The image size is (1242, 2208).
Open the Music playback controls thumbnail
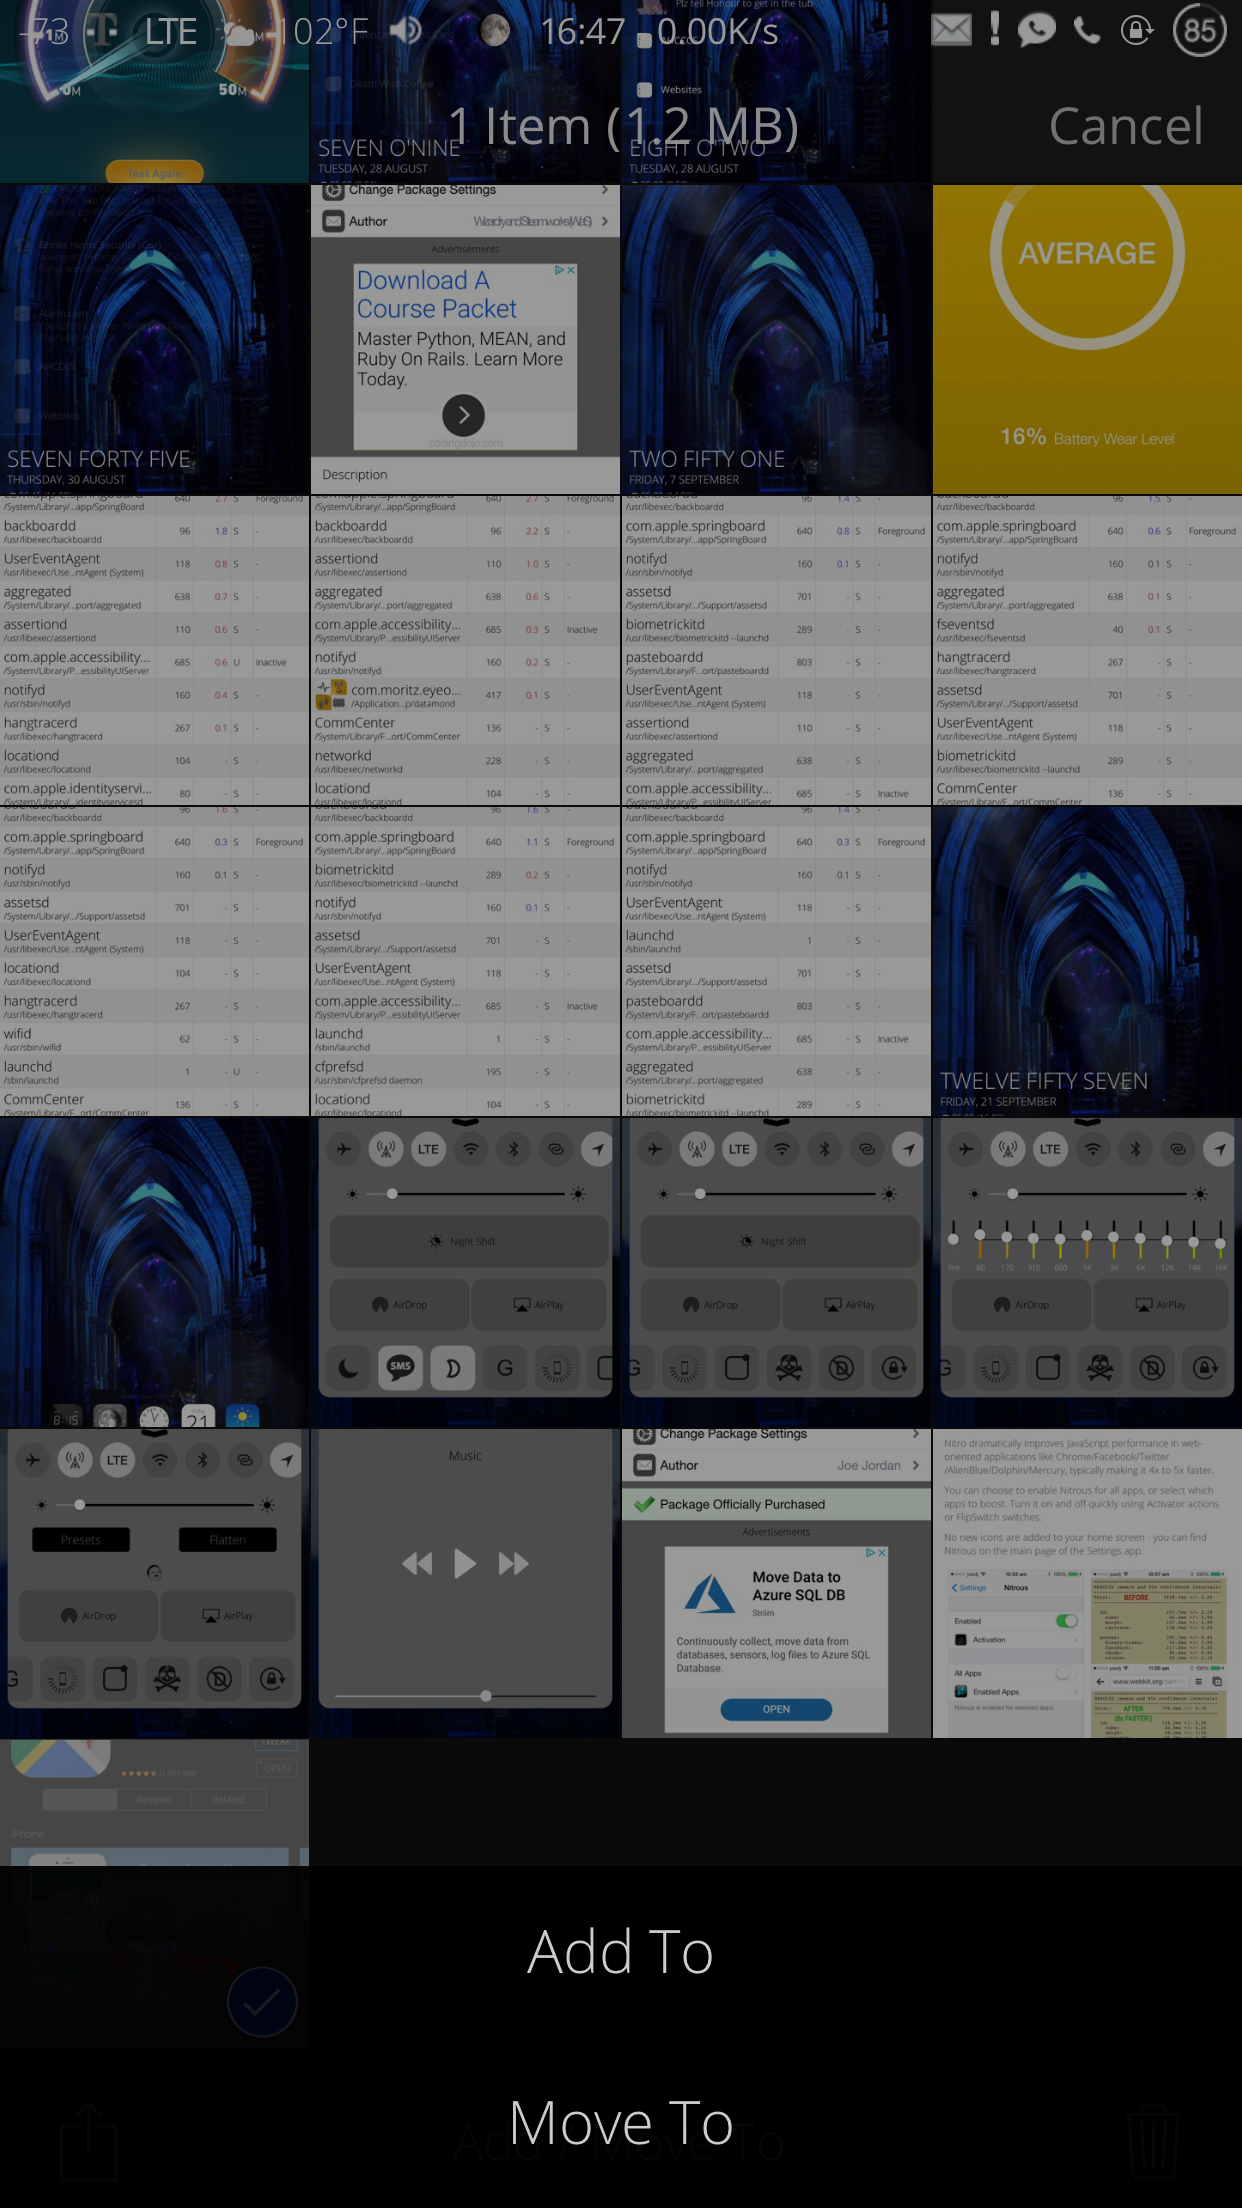click(465, 1583)
